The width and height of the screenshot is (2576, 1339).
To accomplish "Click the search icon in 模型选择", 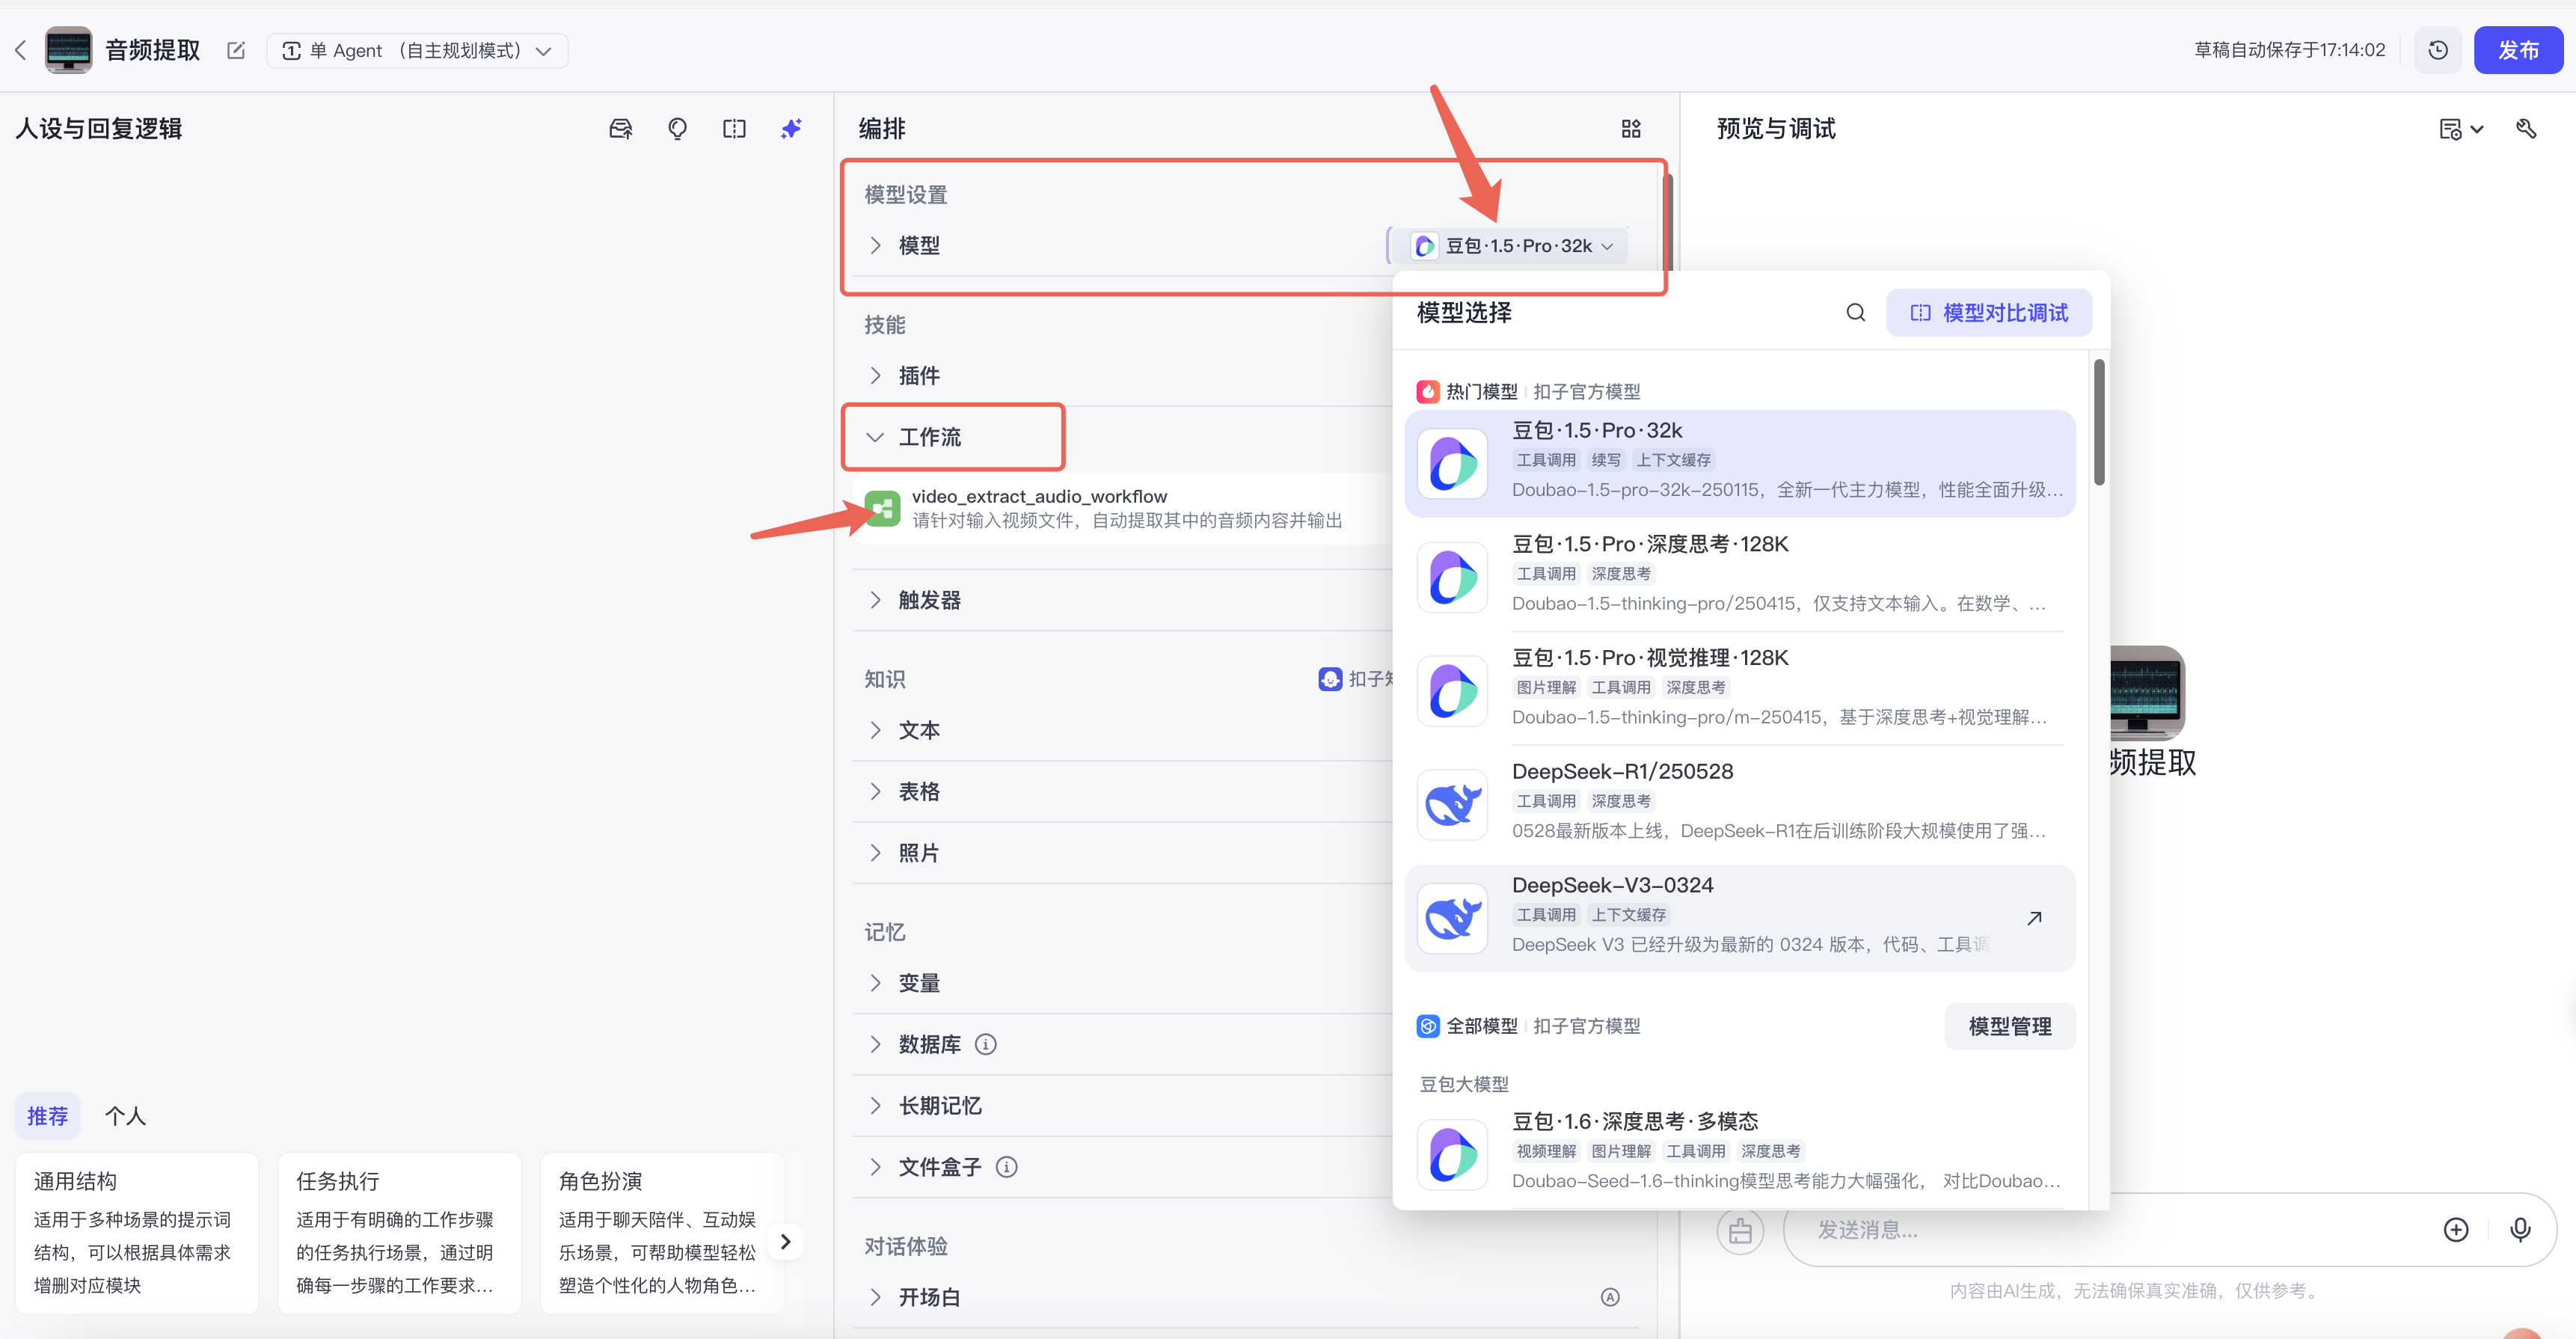I will click(1855, 313).
